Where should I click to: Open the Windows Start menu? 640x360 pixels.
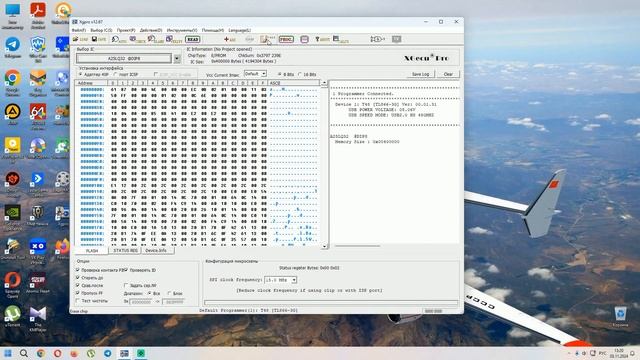[x=7, y=353]
